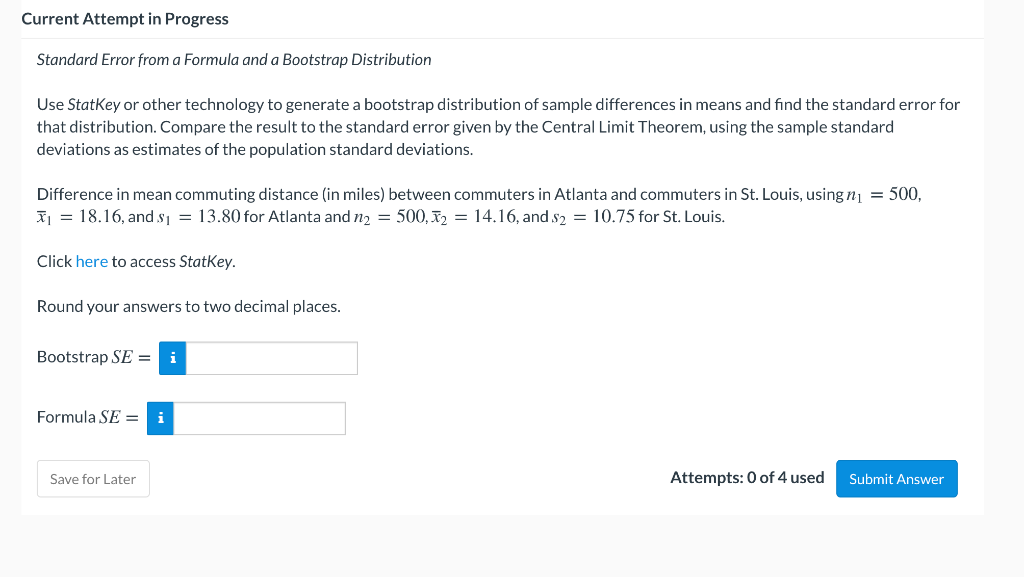Click the Save for Later button
1024x577 pixels.
pyautogui.click(x=93, y=478)
